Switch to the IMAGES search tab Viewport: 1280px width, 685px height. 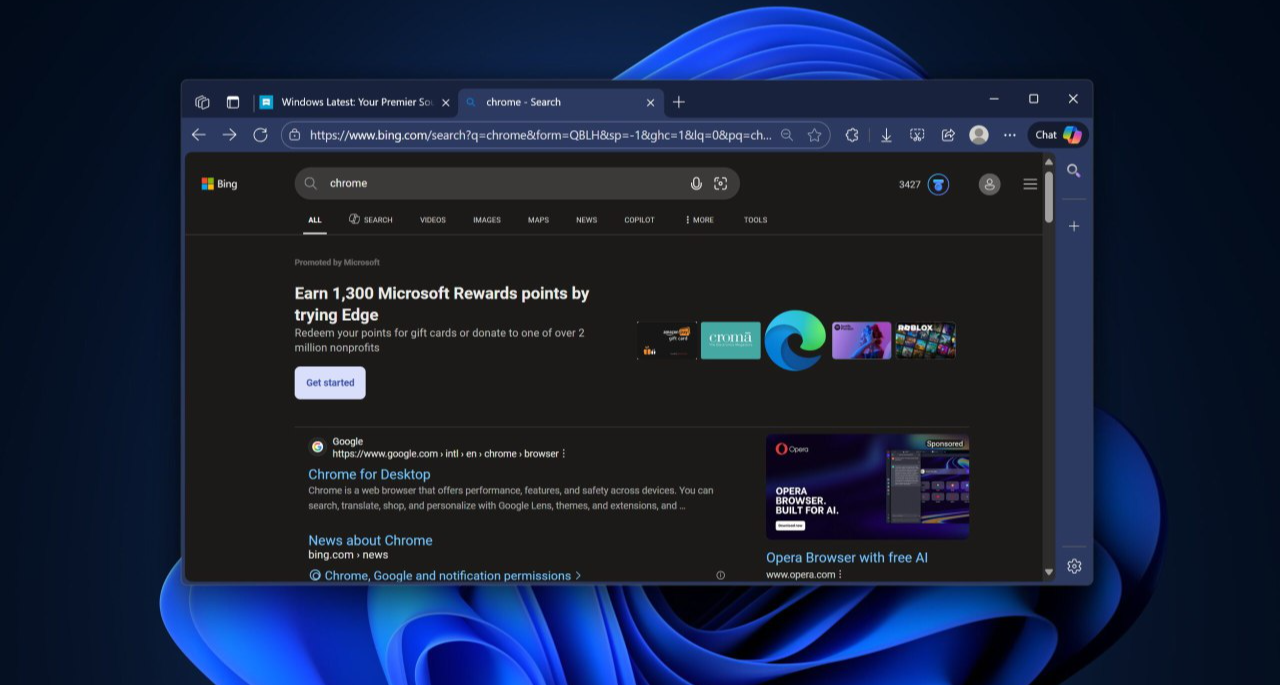pos(486,219)
